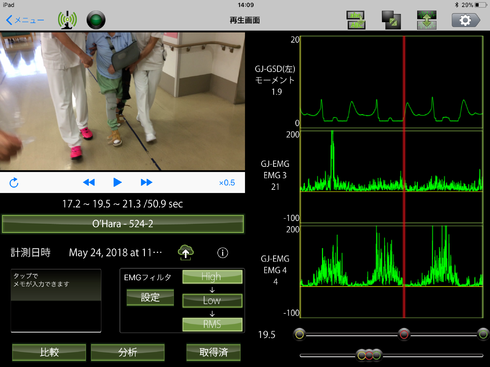
Task: Open the 比較 comparison view
Action: [49, 352]
